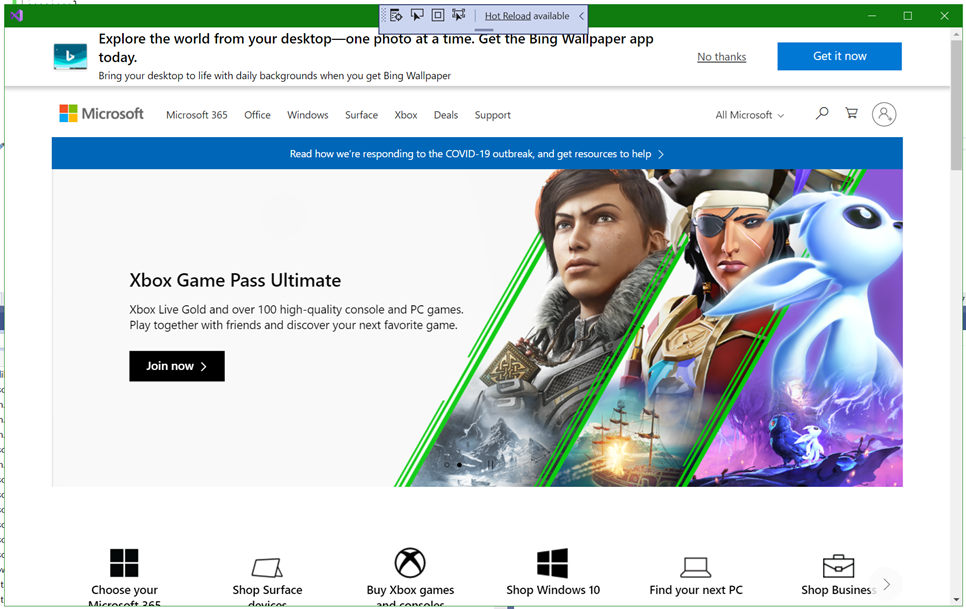
Task: Open the Microsoft 365 nav item
Action: (197, 115)
